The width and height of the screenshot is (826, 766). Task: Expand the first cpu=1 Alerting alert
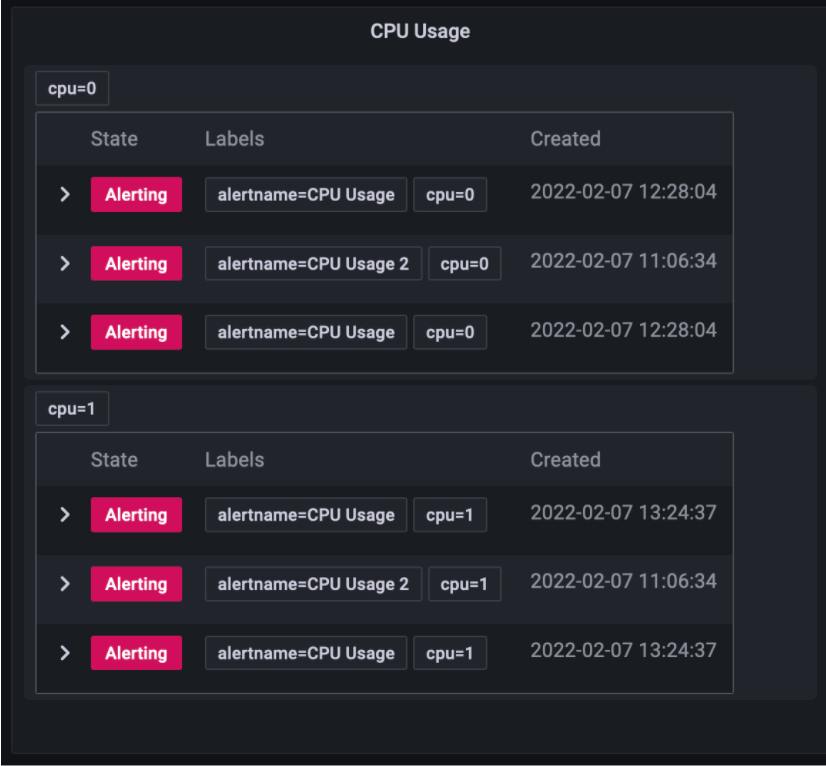tap(65, 514)
